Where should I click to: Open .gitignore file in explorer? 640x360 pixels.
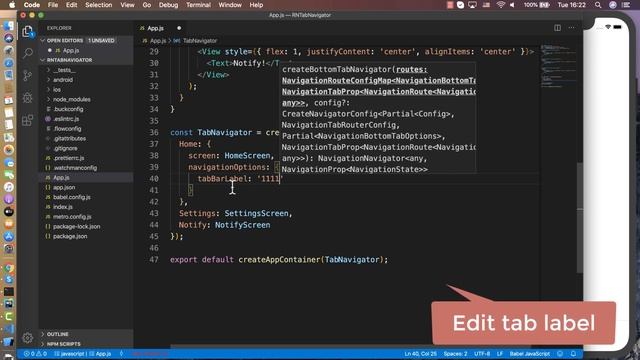65,149
